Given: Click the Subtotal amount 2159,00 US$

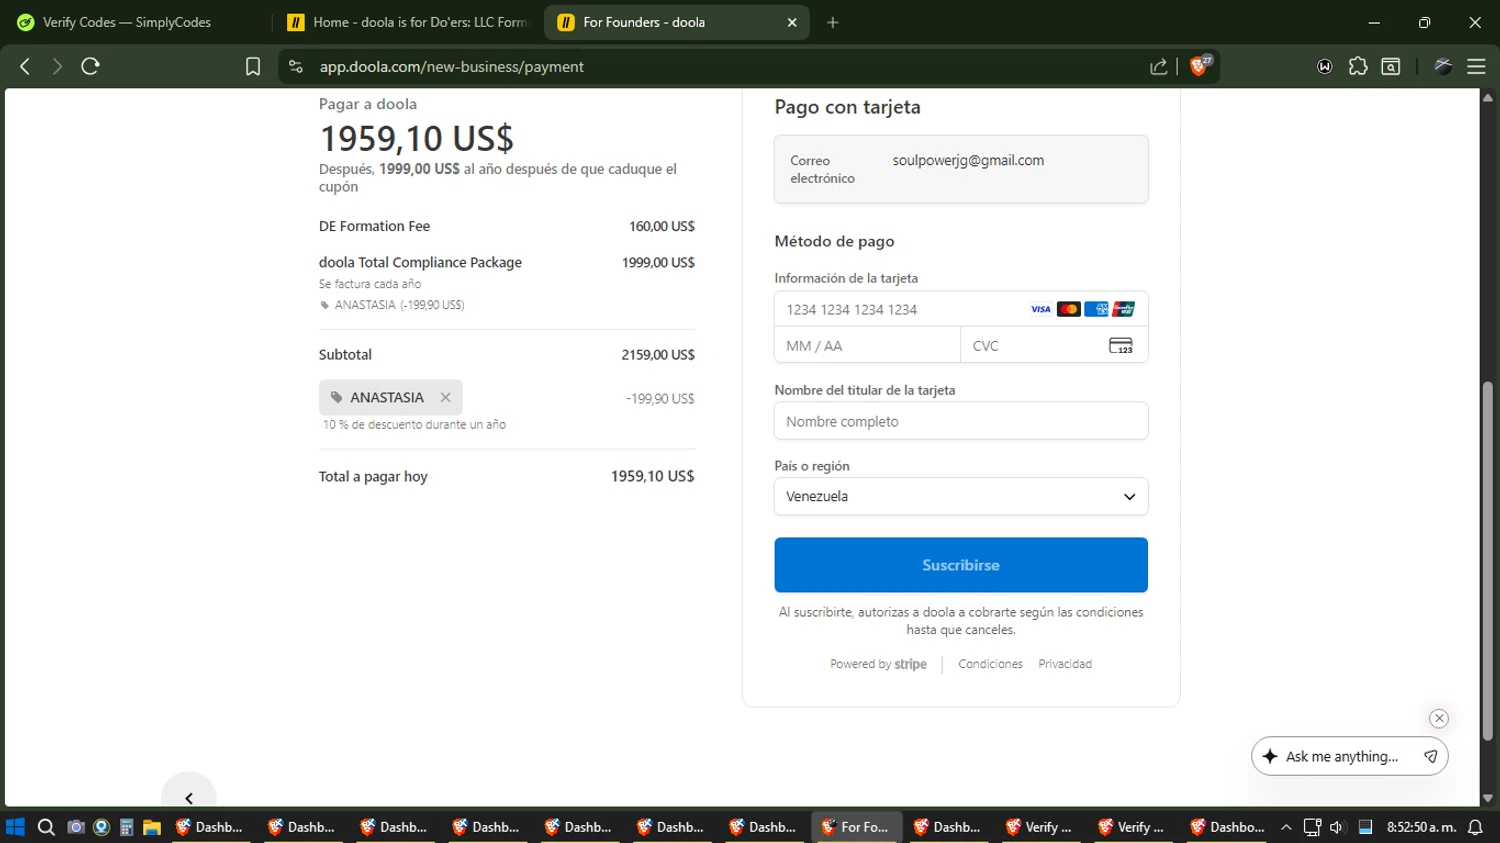Looking at the screenshot, I should 658,354.
